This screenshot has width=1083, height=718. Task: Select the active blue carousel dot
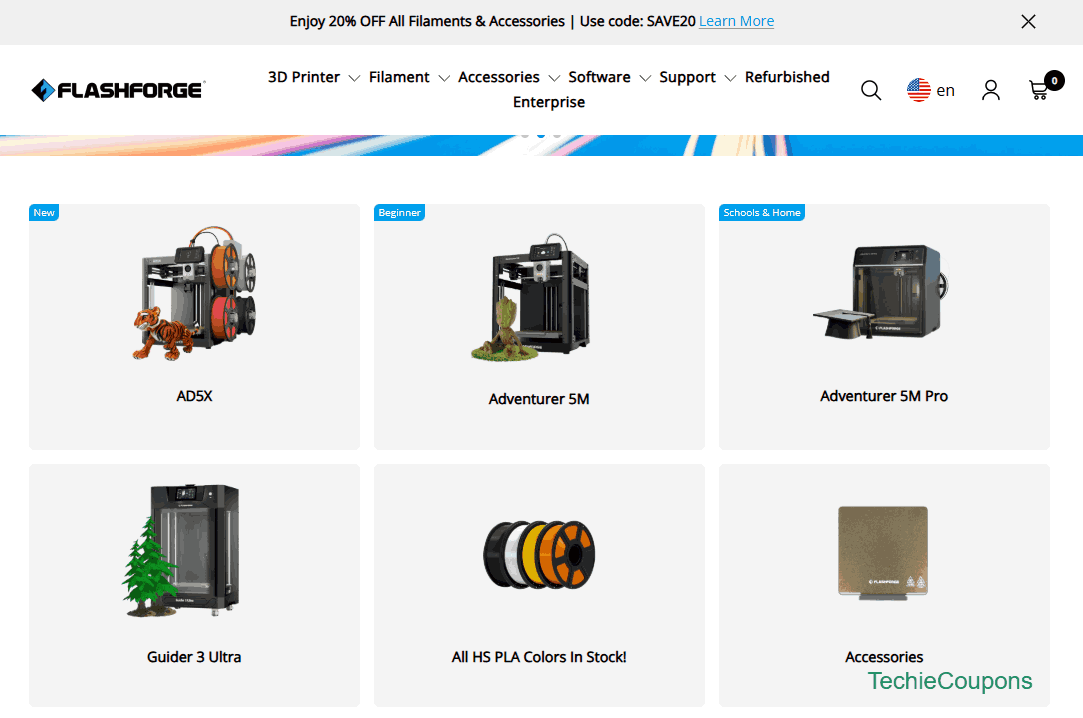541,135
